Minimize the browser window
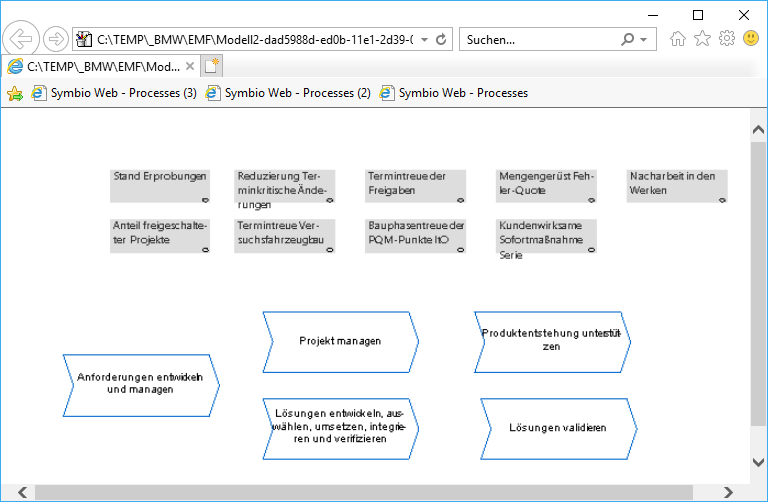The height and width of the screenshot is (502, 768). pyautogui.click(x=652, y=15)
